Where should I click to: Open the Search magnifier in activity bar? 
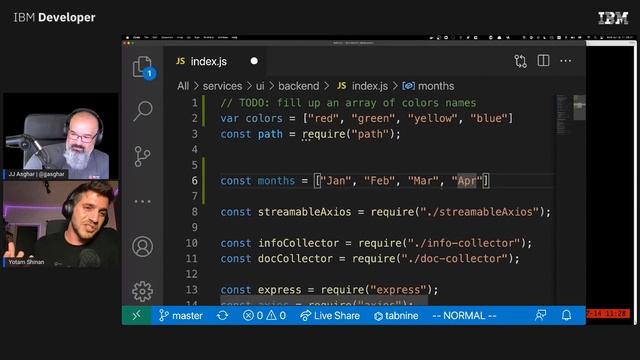(142, 111)
